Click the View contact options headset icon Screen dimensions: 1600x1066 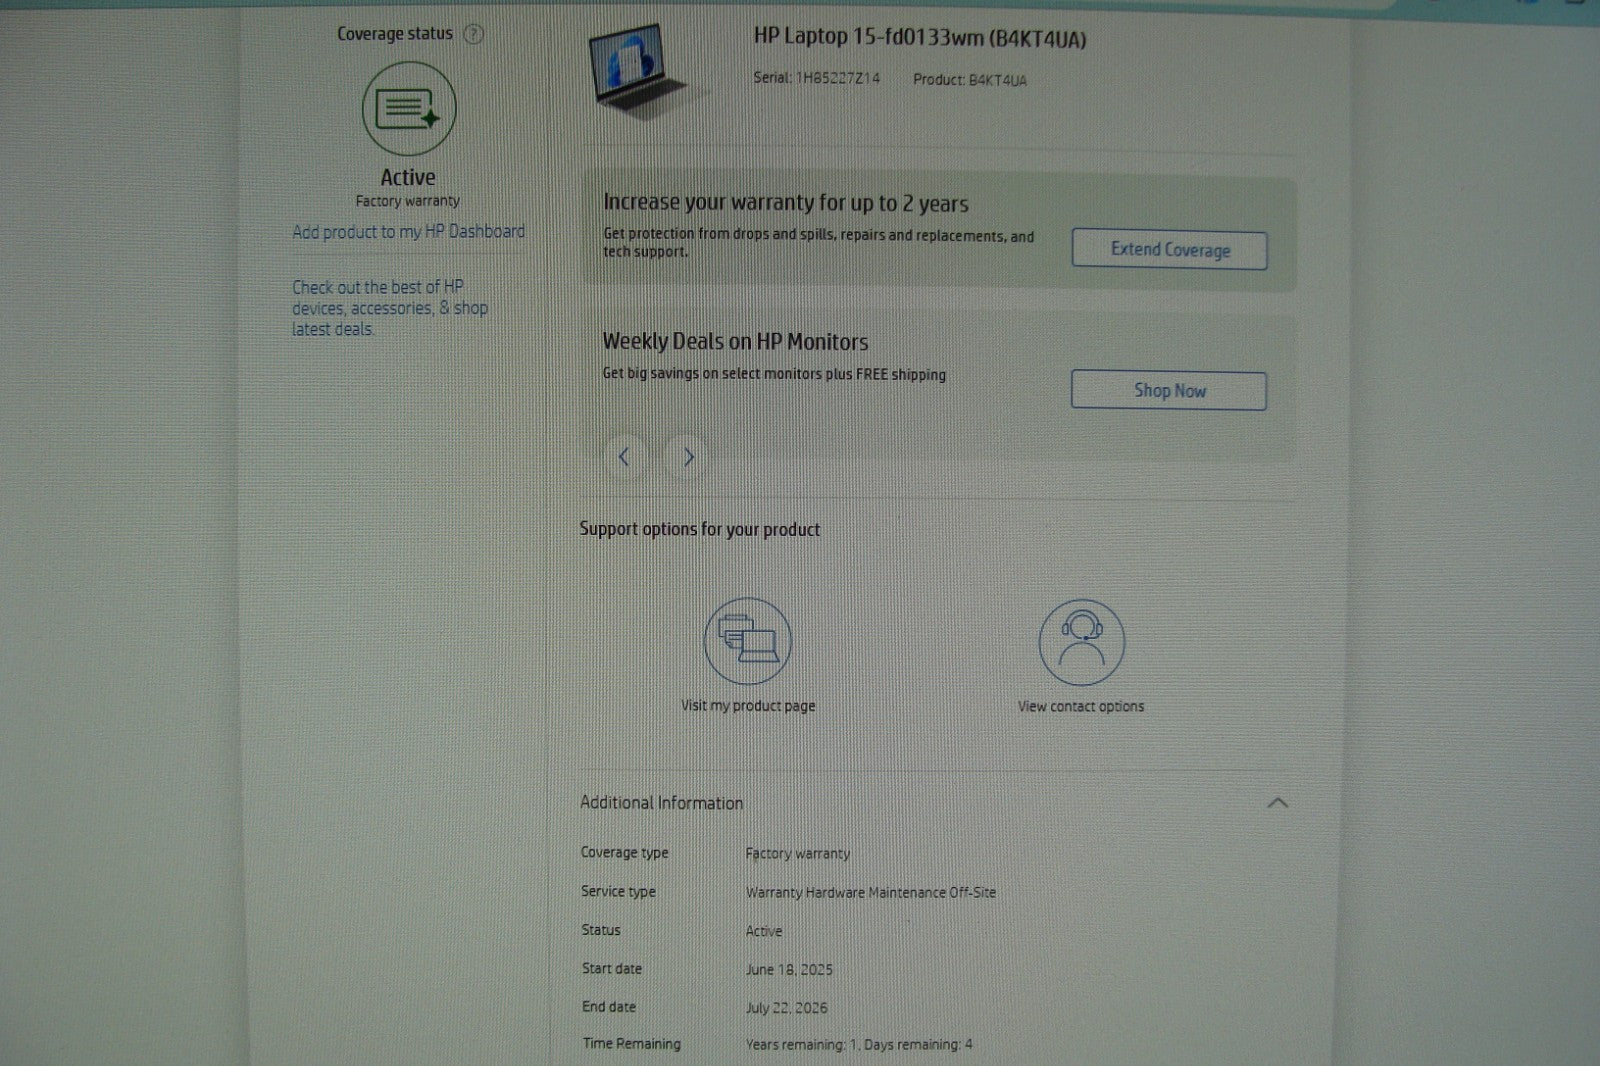[1081, 642]
